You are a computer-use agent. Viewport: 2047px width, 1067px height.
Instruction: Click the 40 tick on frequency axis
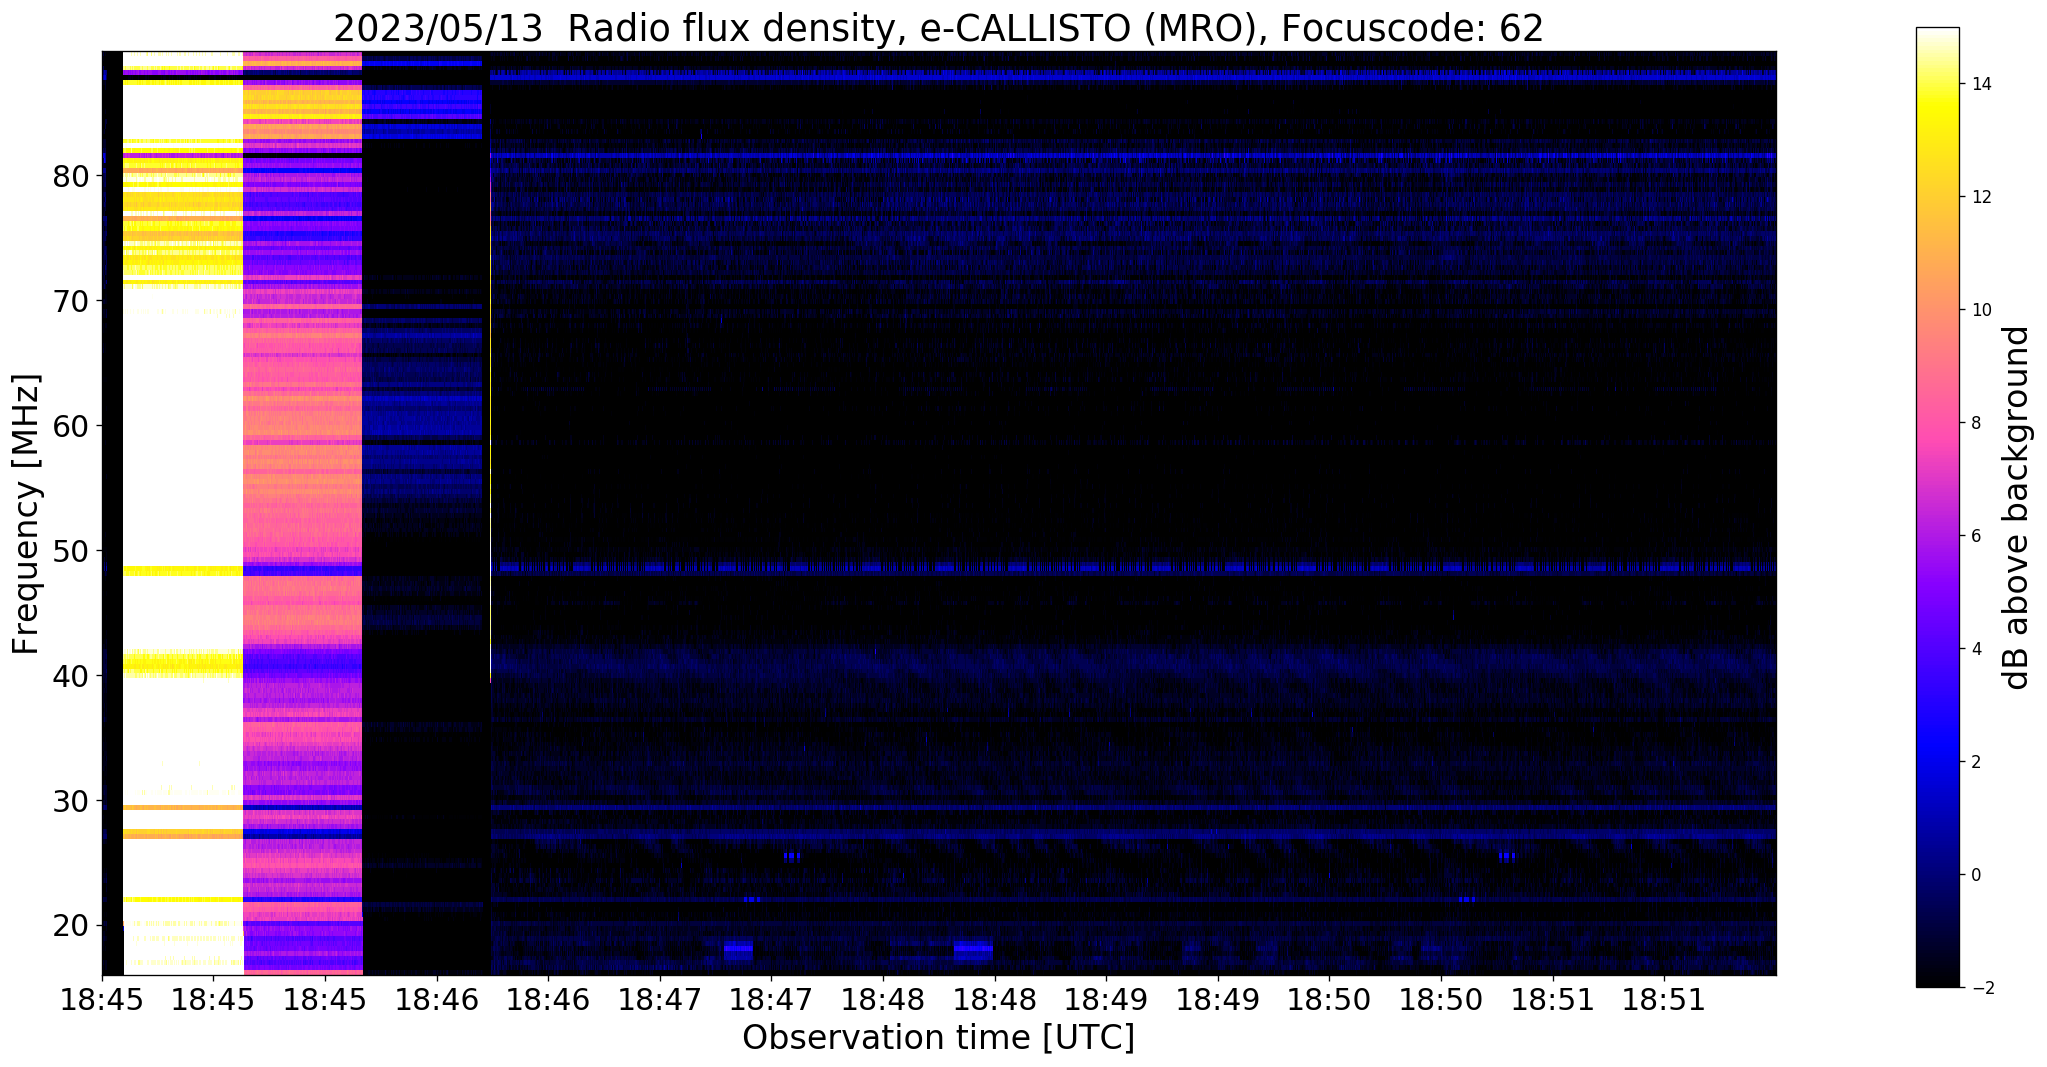coord(71,676)
